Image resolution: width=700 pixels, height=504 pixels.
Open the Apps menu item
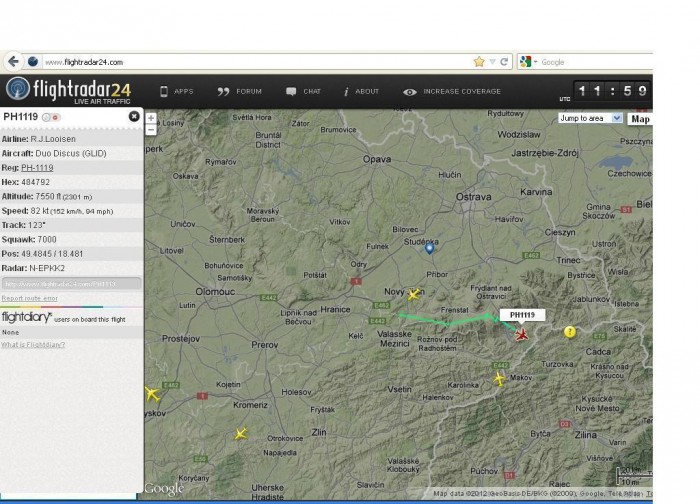coord(177,92)
